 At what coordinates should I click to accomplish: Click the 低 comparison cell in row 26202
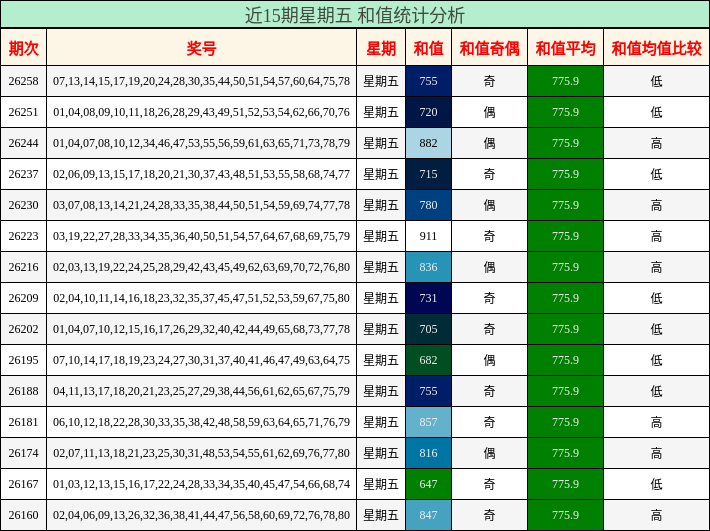point(657,329)
